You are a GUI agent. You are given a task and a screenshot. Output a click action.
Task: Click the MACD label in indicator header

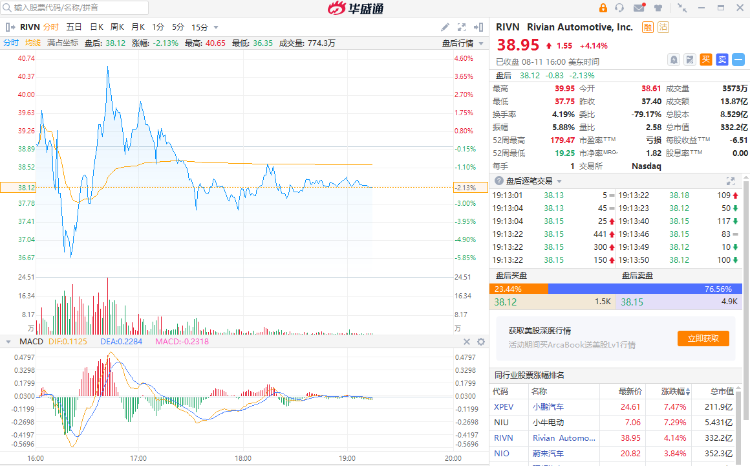coord(31,342)
